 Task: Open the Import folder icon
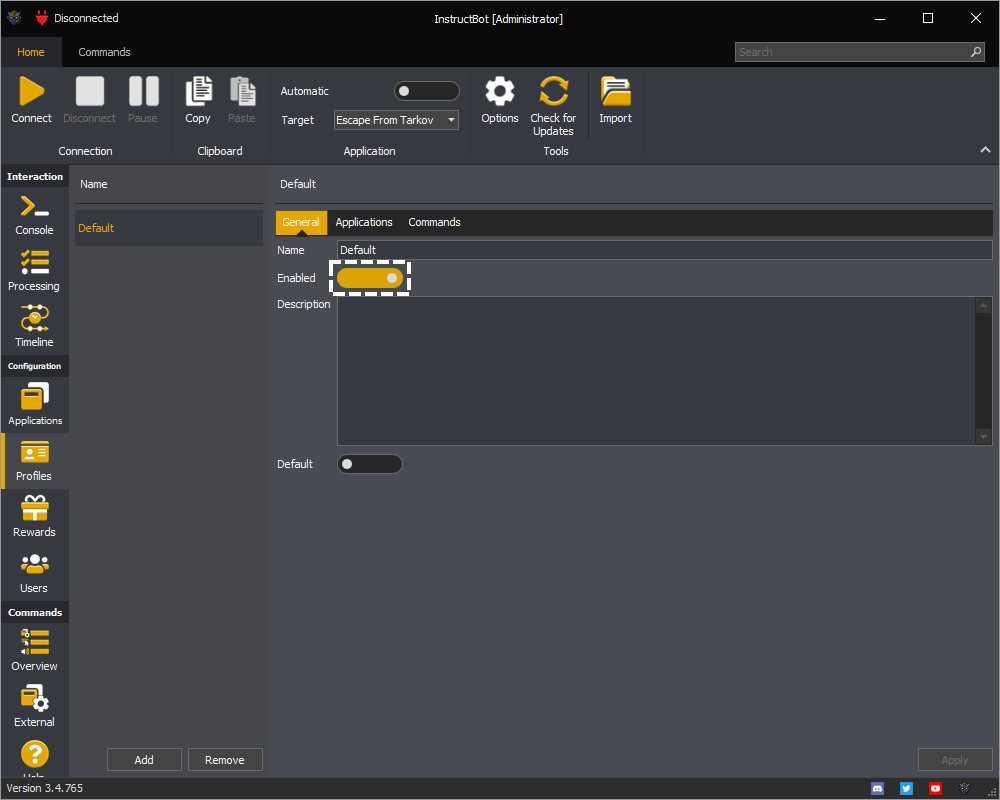pos(615,91)
